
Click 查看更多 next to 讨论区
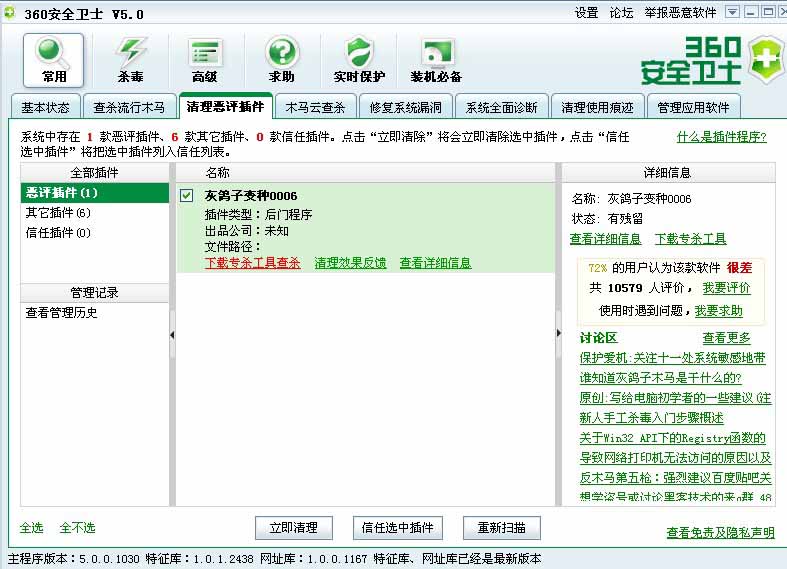click(x=726, y=338)
